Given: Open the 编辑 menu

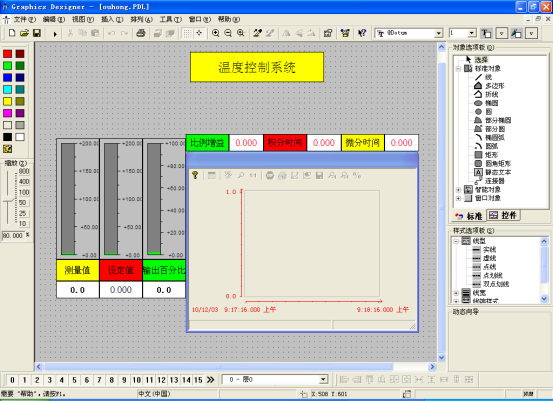Looking at the screenshot, I should click(54, 19).
